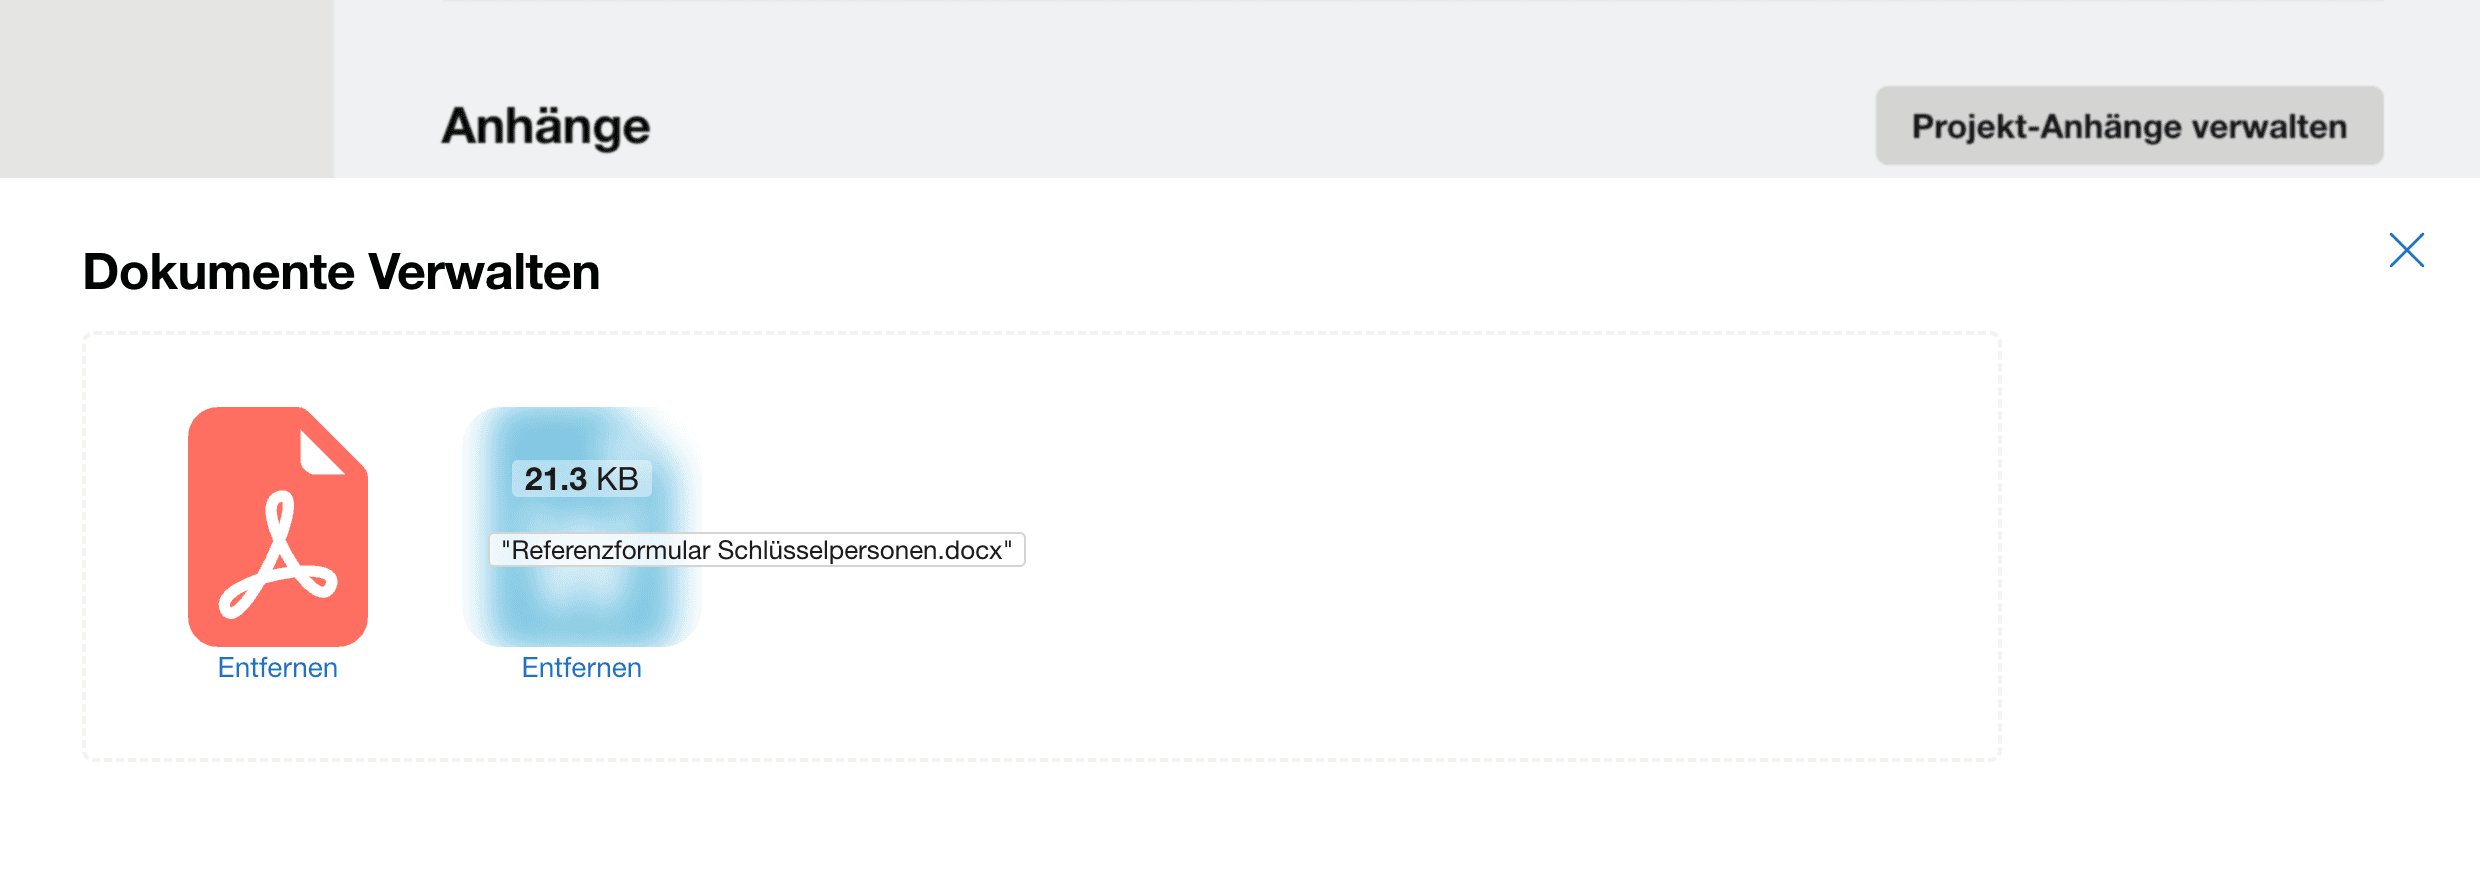Screen dimensions: 2480x886
Task: Click the gray manage project attachments button
Action: (2129, 126)
